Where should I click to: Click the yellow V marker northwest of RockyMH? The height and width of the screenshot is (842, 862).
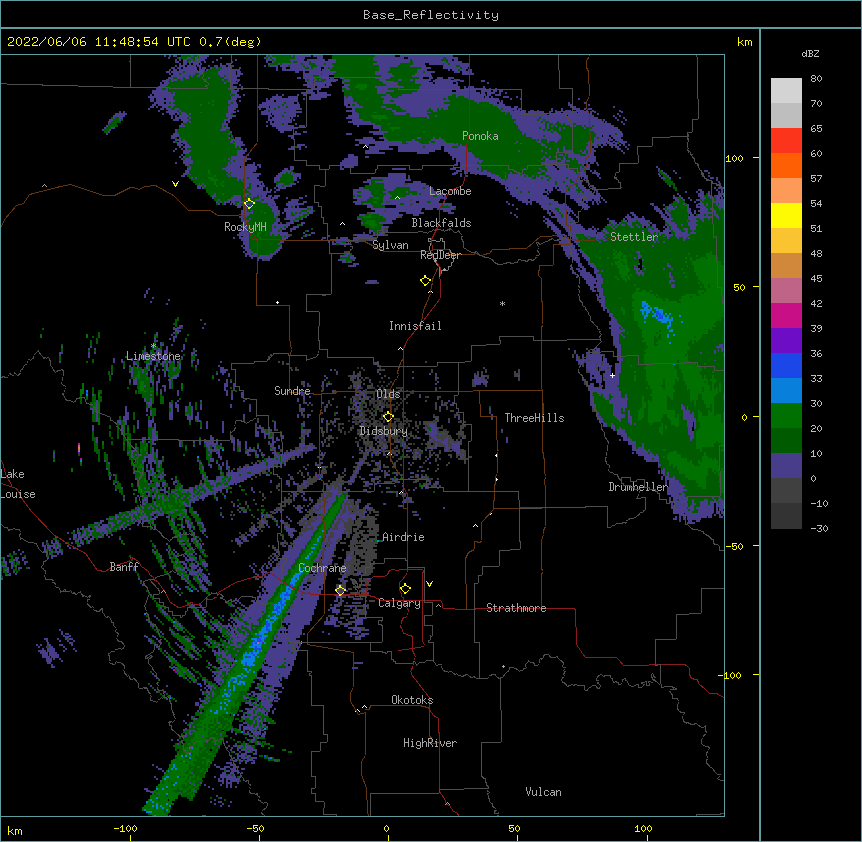[175, 184]
